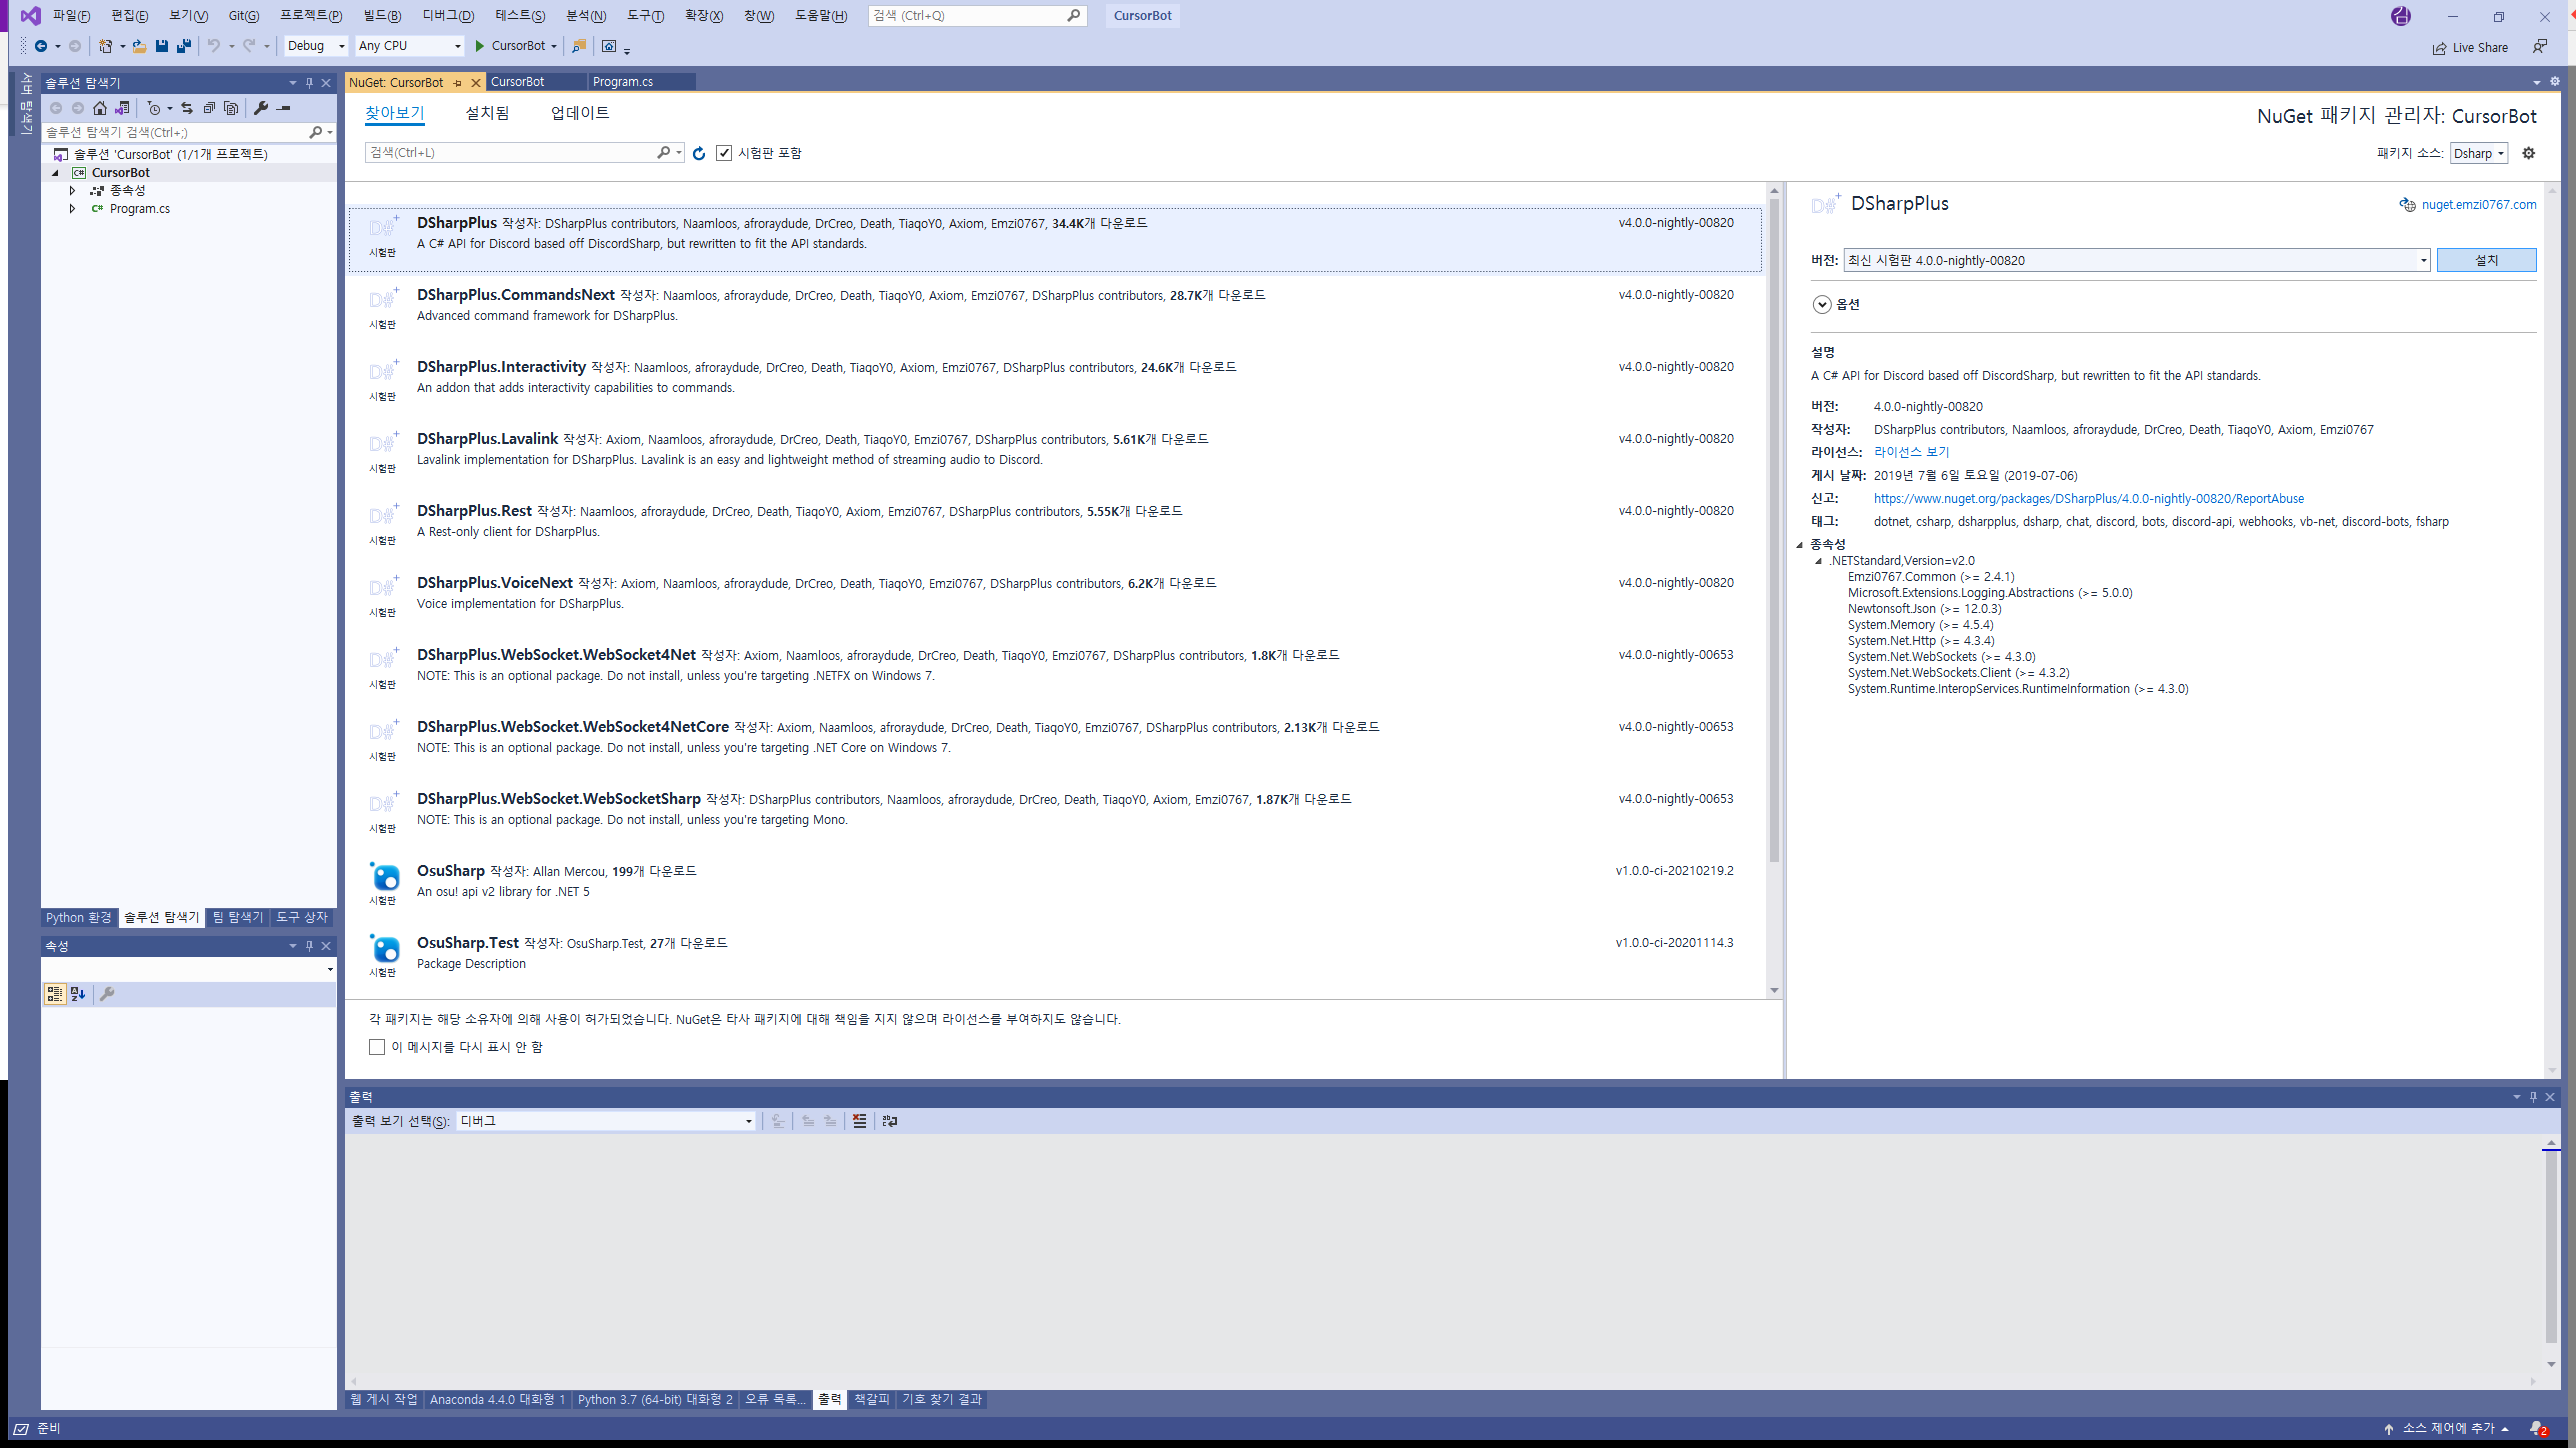Open the Debug configuration dropdown
Viewport: 2576px width, 1448px height.
tap(341, 46)
